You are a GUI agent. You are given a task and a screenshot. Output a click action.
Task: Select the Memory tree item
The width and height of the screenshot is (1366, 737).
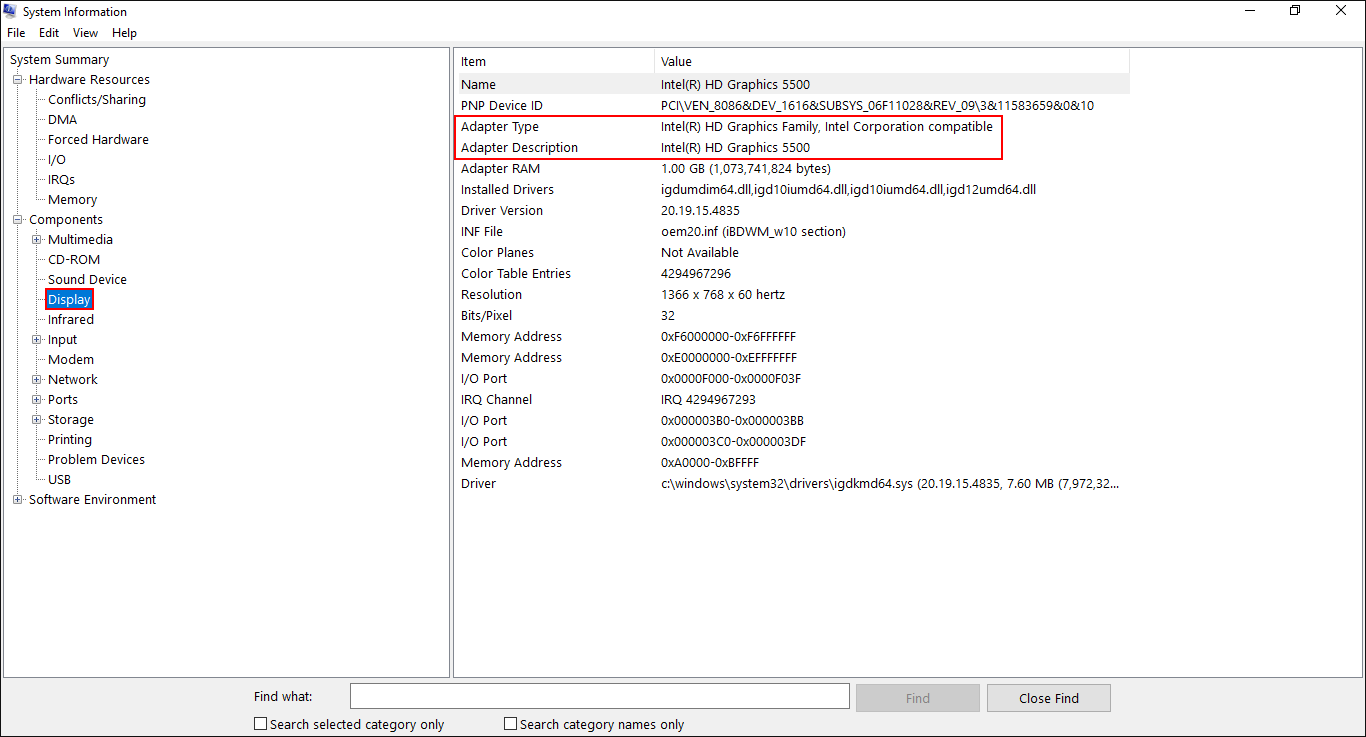(x=73, y=200)
